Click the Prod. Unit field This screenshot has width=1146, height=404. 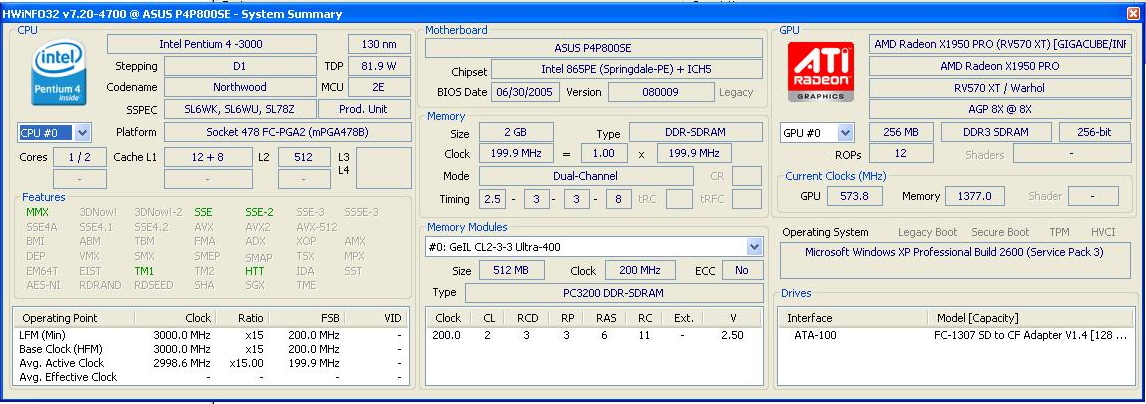point(365,109)
